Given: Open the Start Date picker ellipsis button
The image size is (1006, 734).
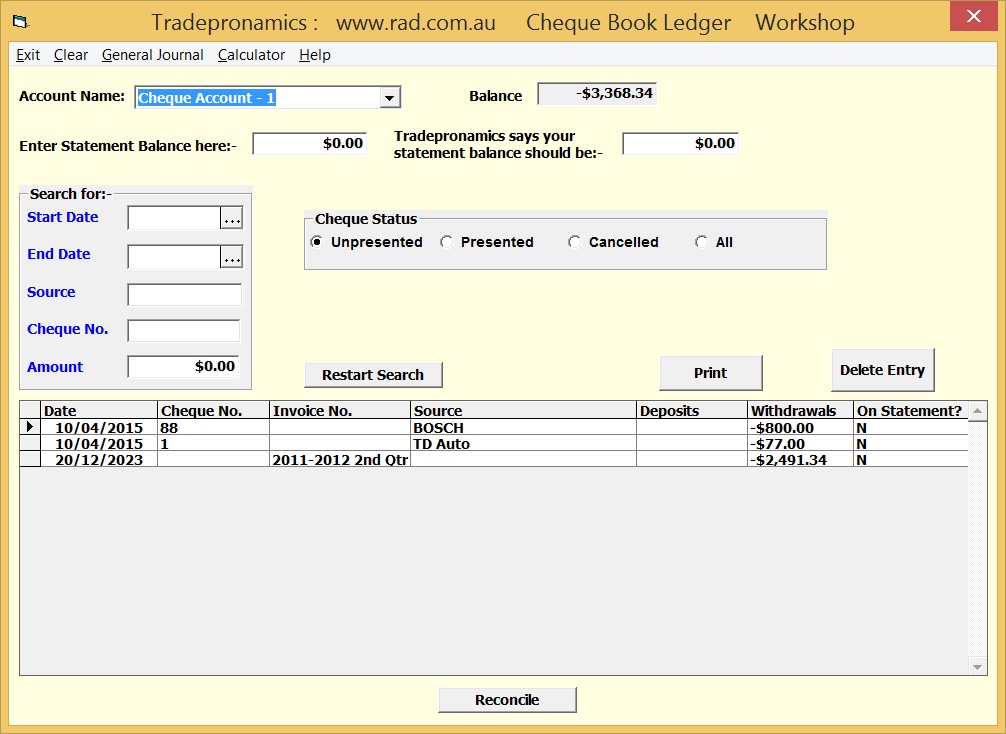Looking at the screenshot, I should [232, 218].
